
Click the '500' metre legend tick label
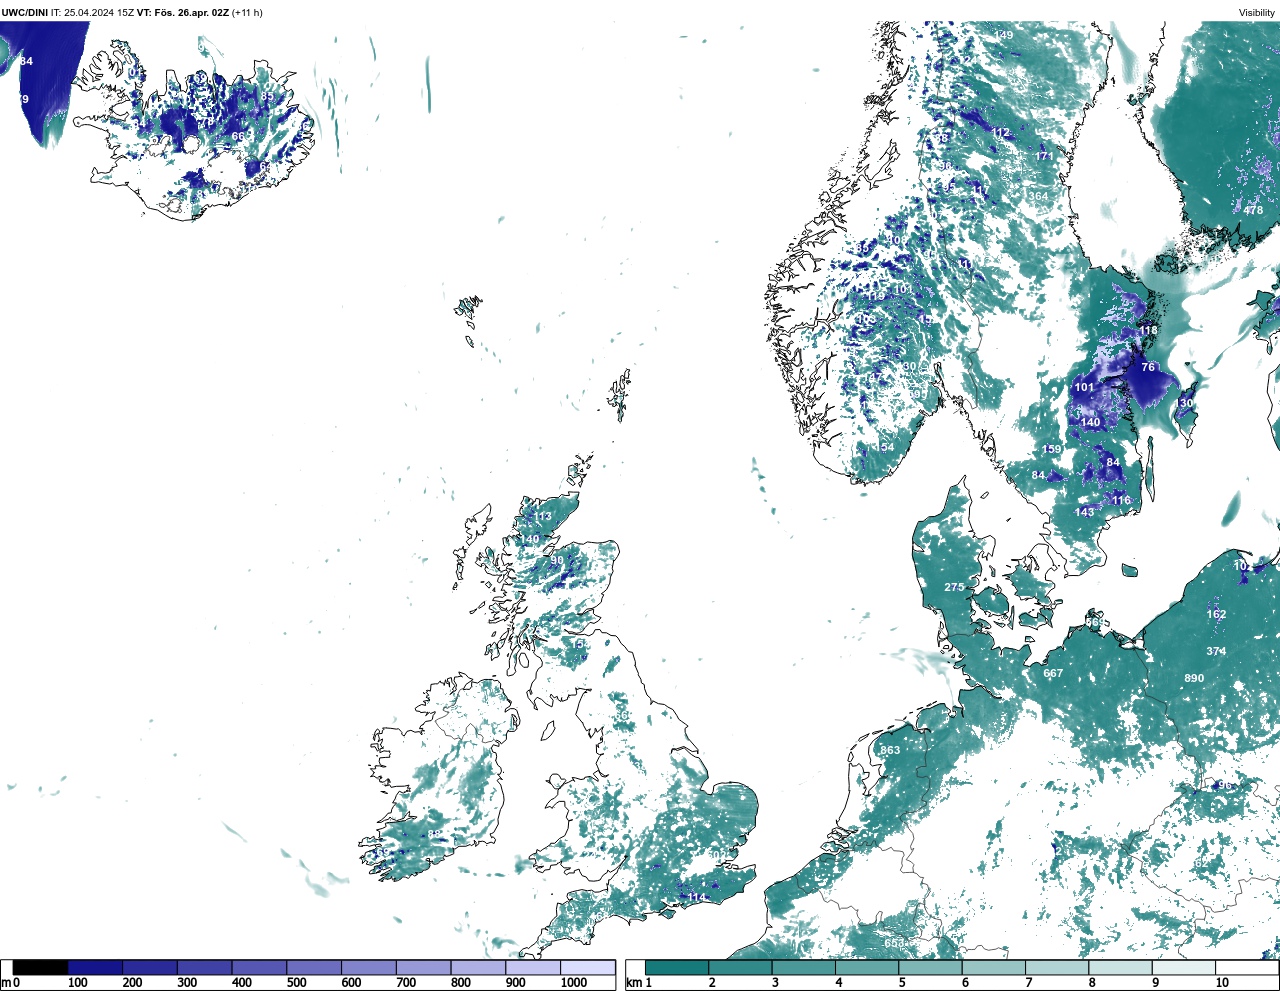[x=296, y=983]
